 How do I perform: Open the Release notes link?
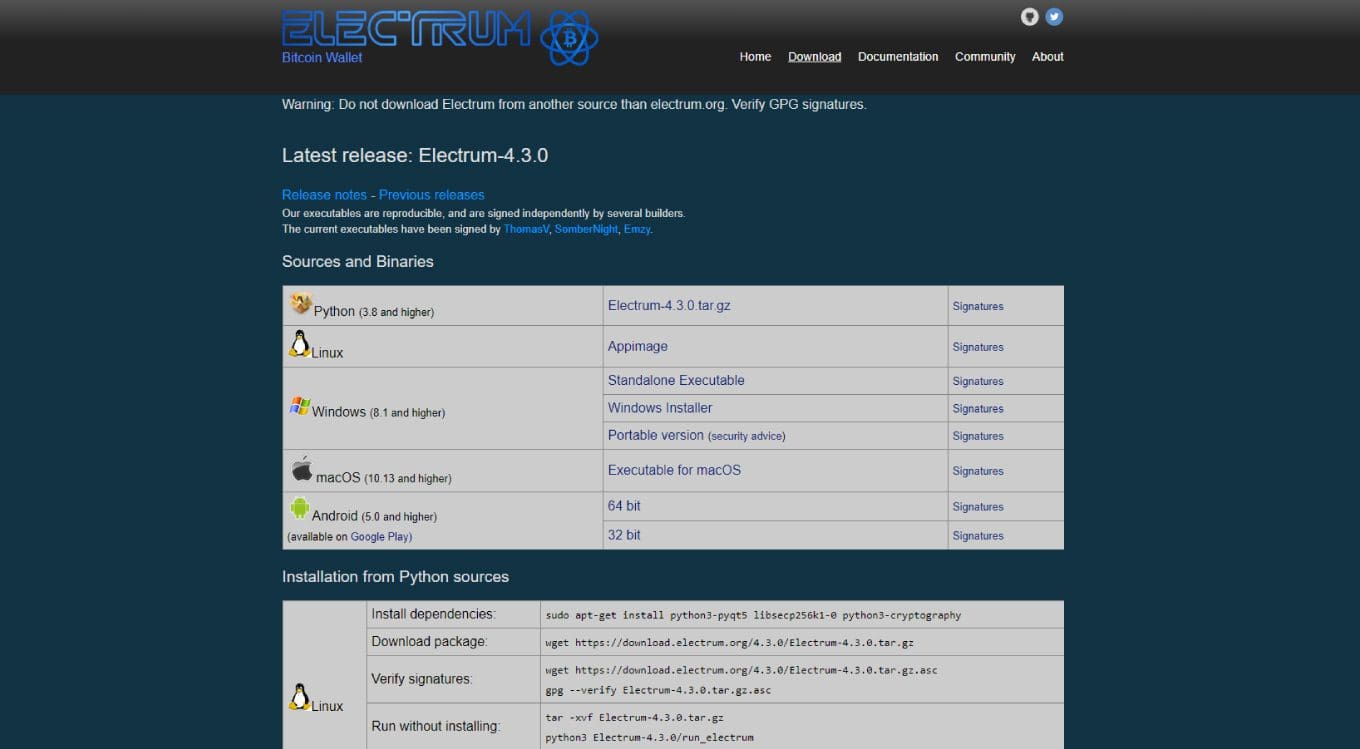324,194
